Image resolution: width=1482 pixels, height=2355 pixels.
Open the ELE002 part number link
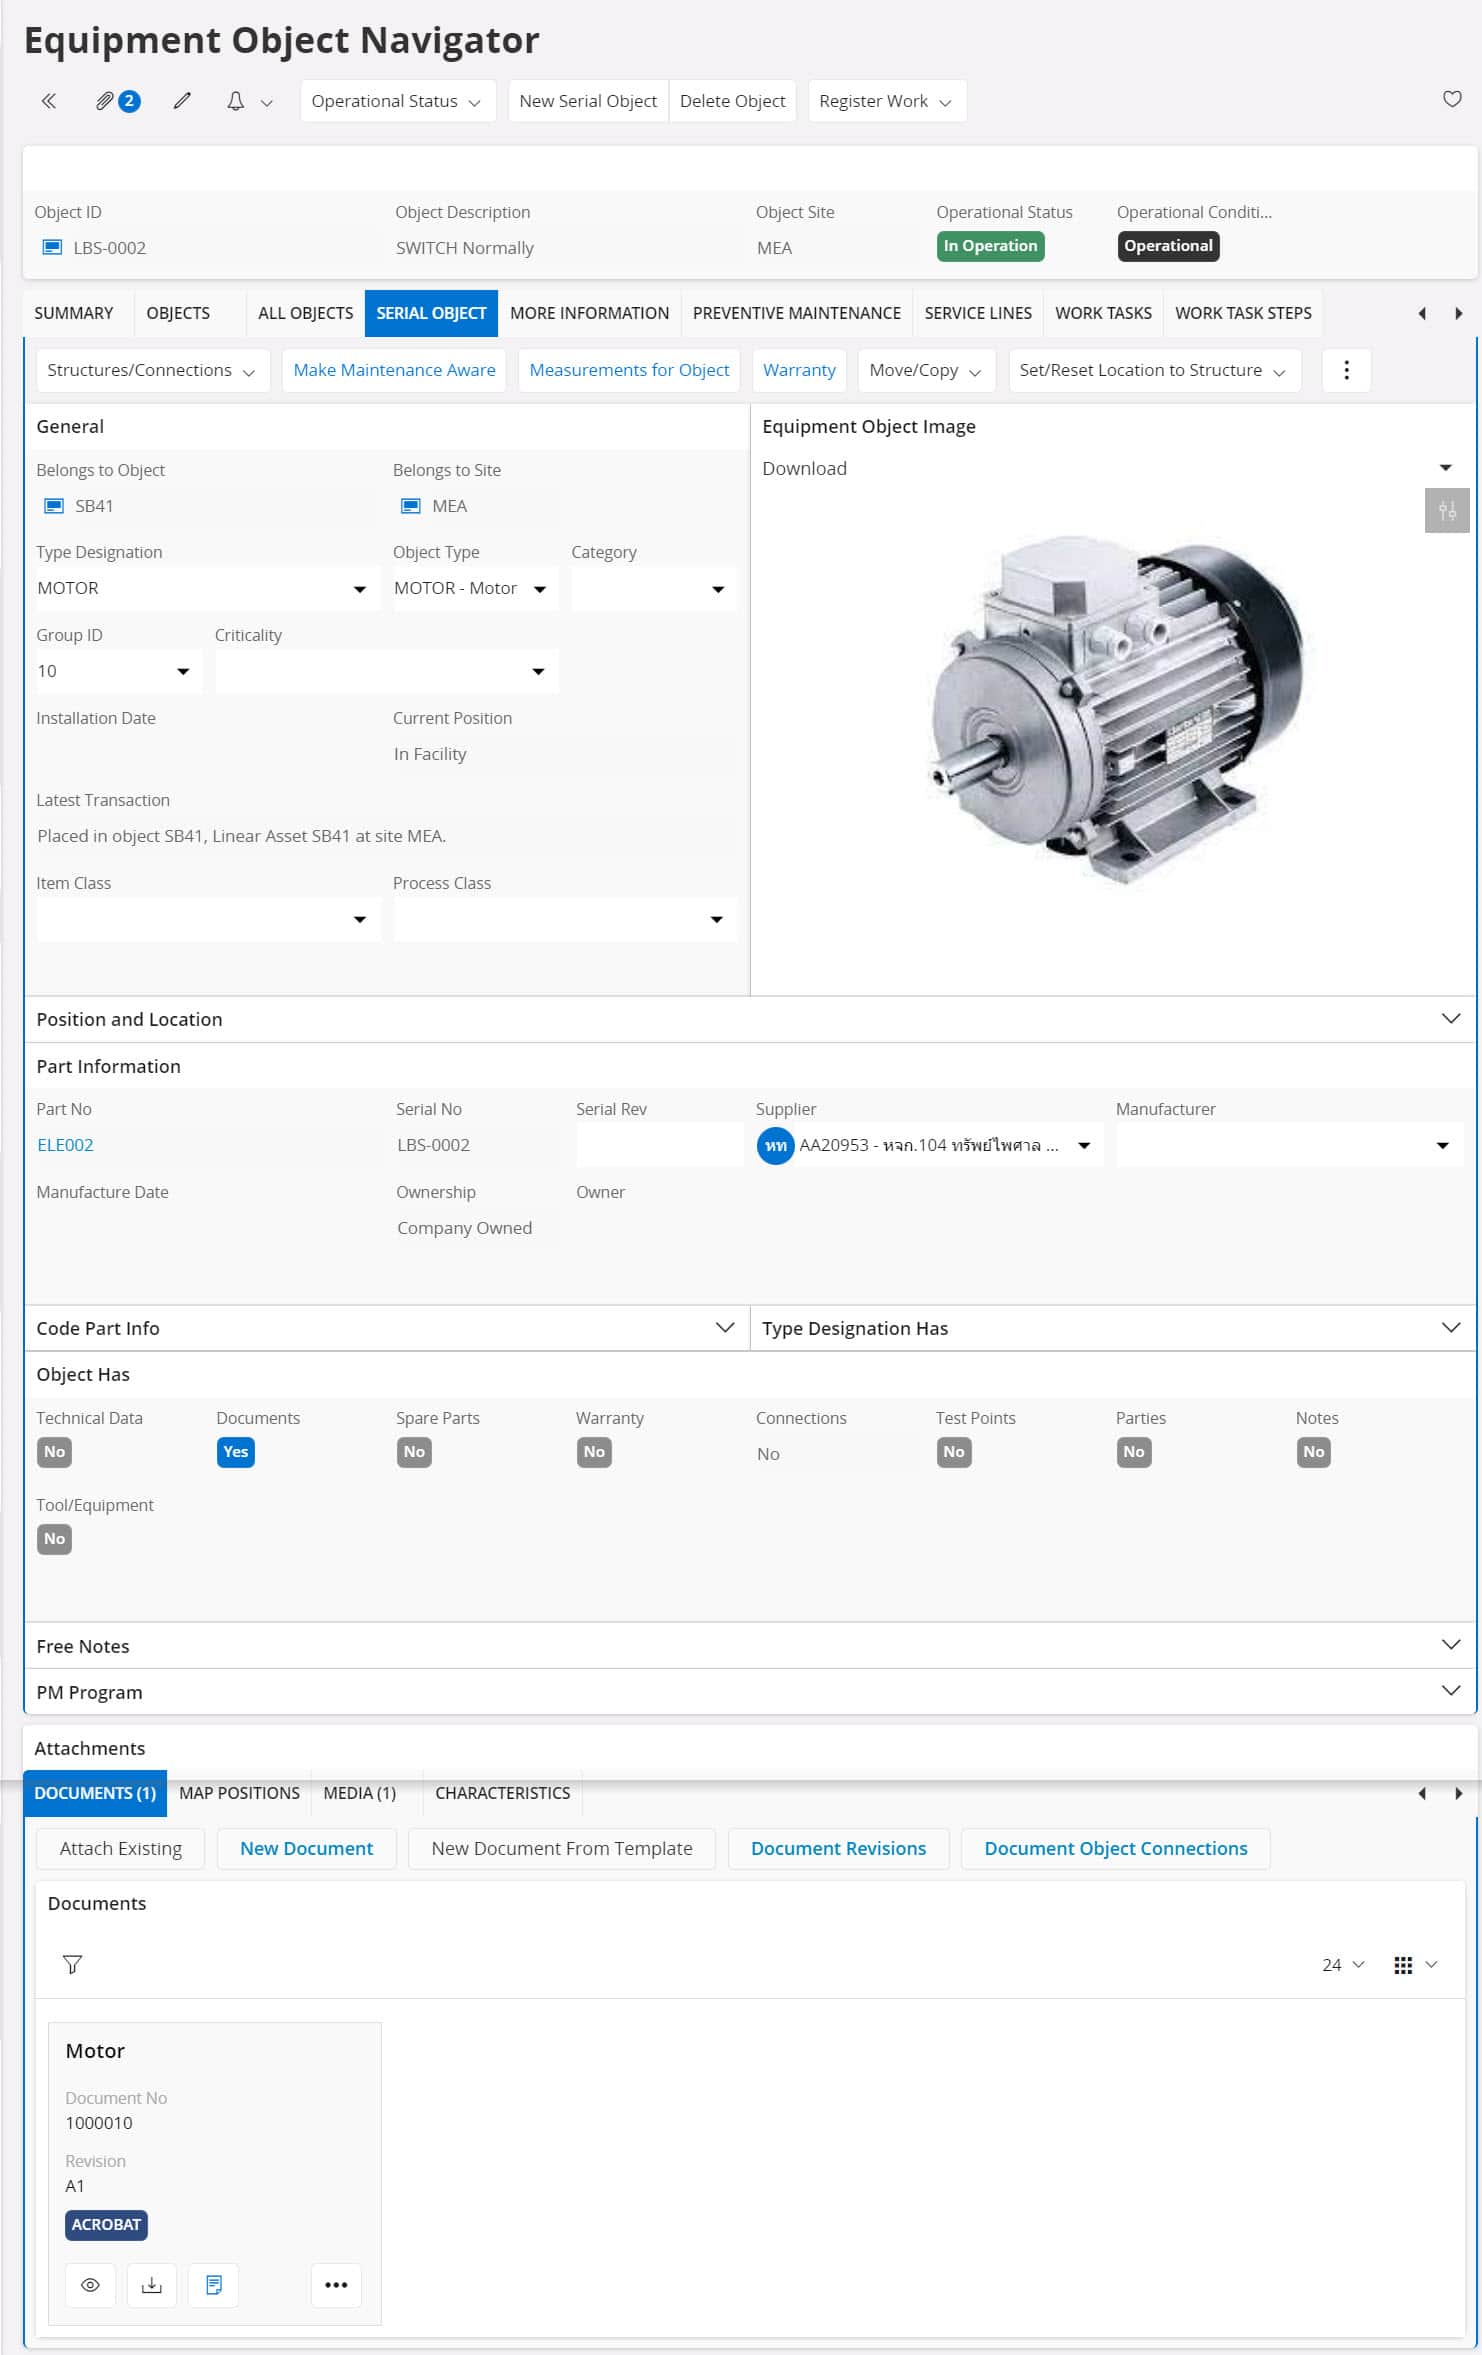(x=65, y=1145)
